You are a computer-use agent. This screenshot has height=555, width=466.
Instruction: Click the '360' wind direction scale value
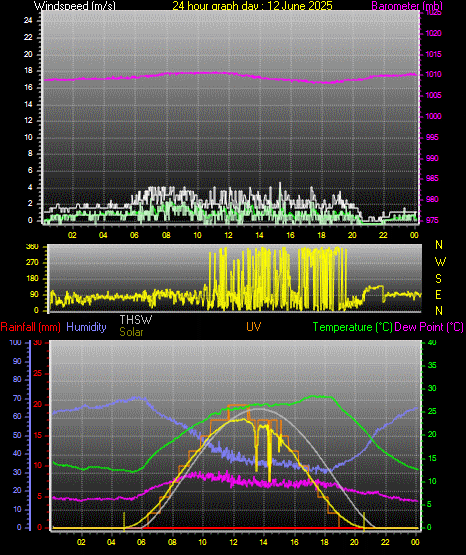tap(32, 247)
